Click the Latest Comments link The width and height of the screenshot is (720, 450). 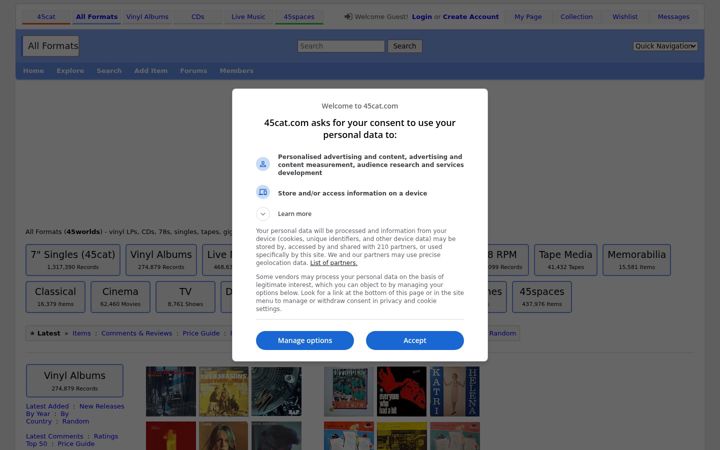pyautogui.click(x=55, y=436)
